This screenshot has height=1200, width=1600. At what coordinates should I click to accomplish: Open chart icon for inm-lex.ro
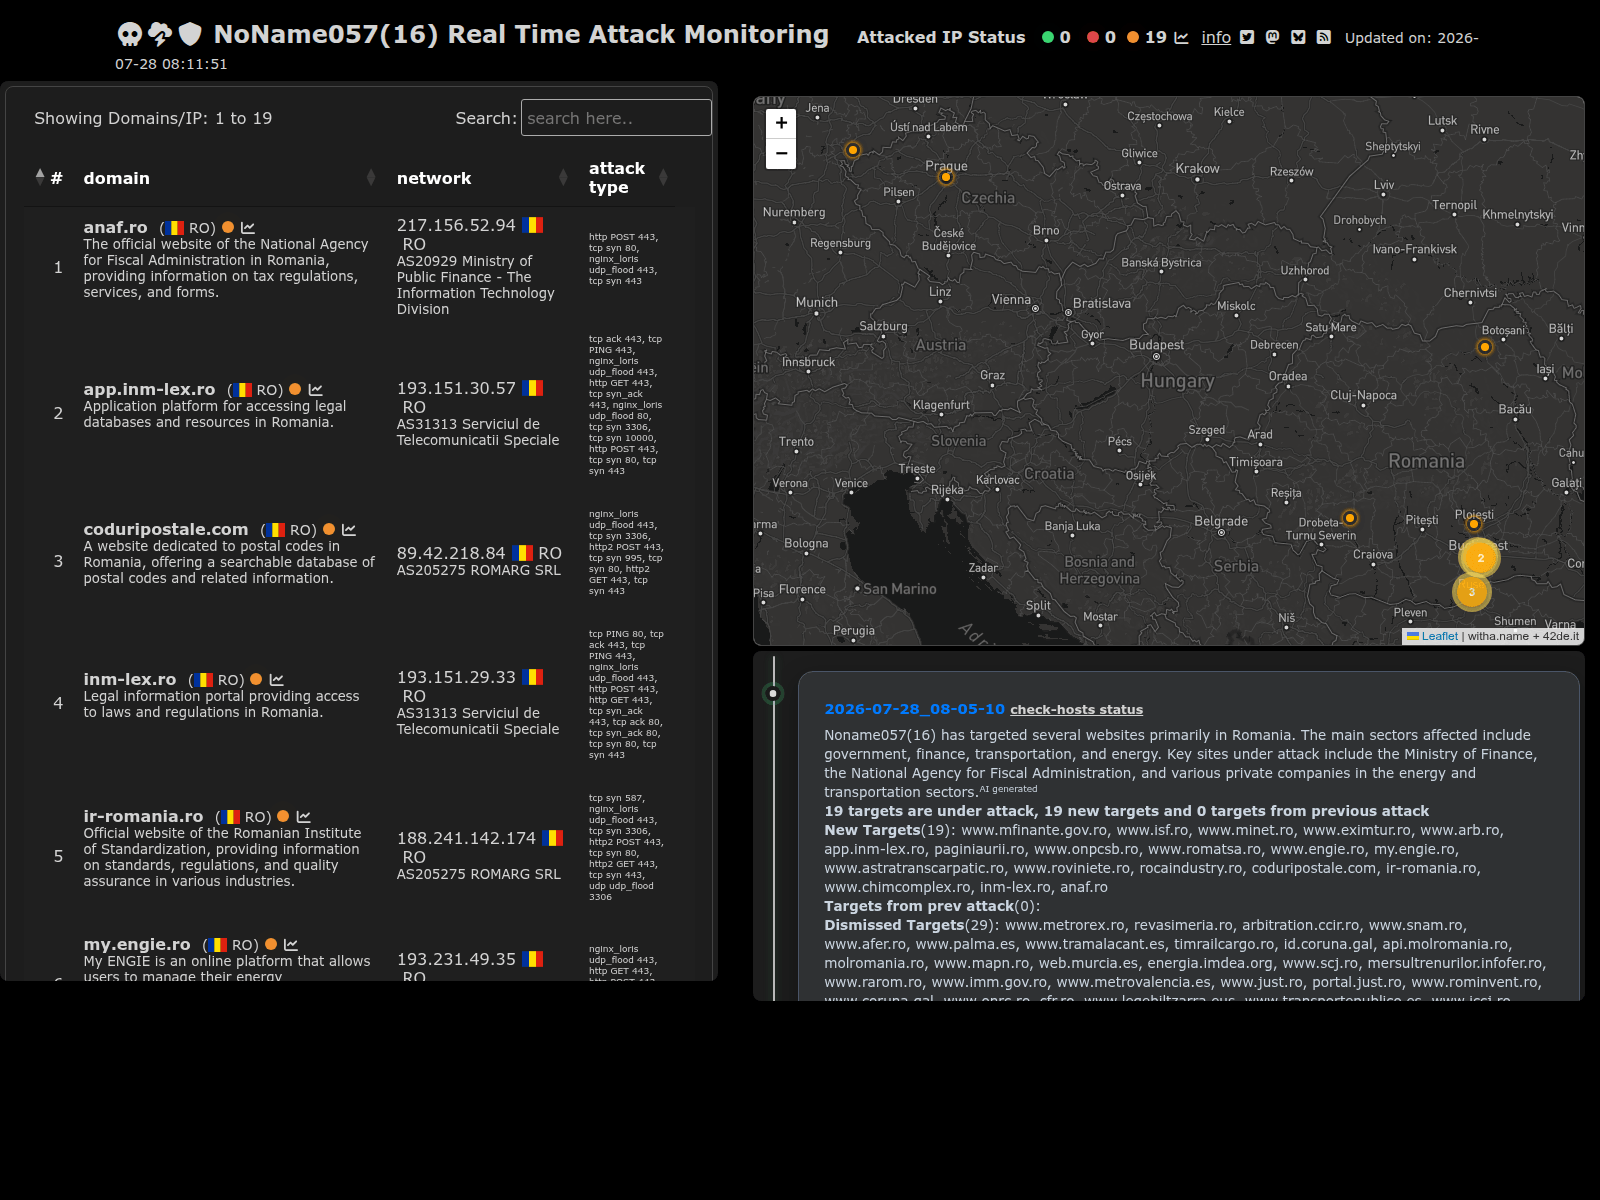[x=277, y=680]
